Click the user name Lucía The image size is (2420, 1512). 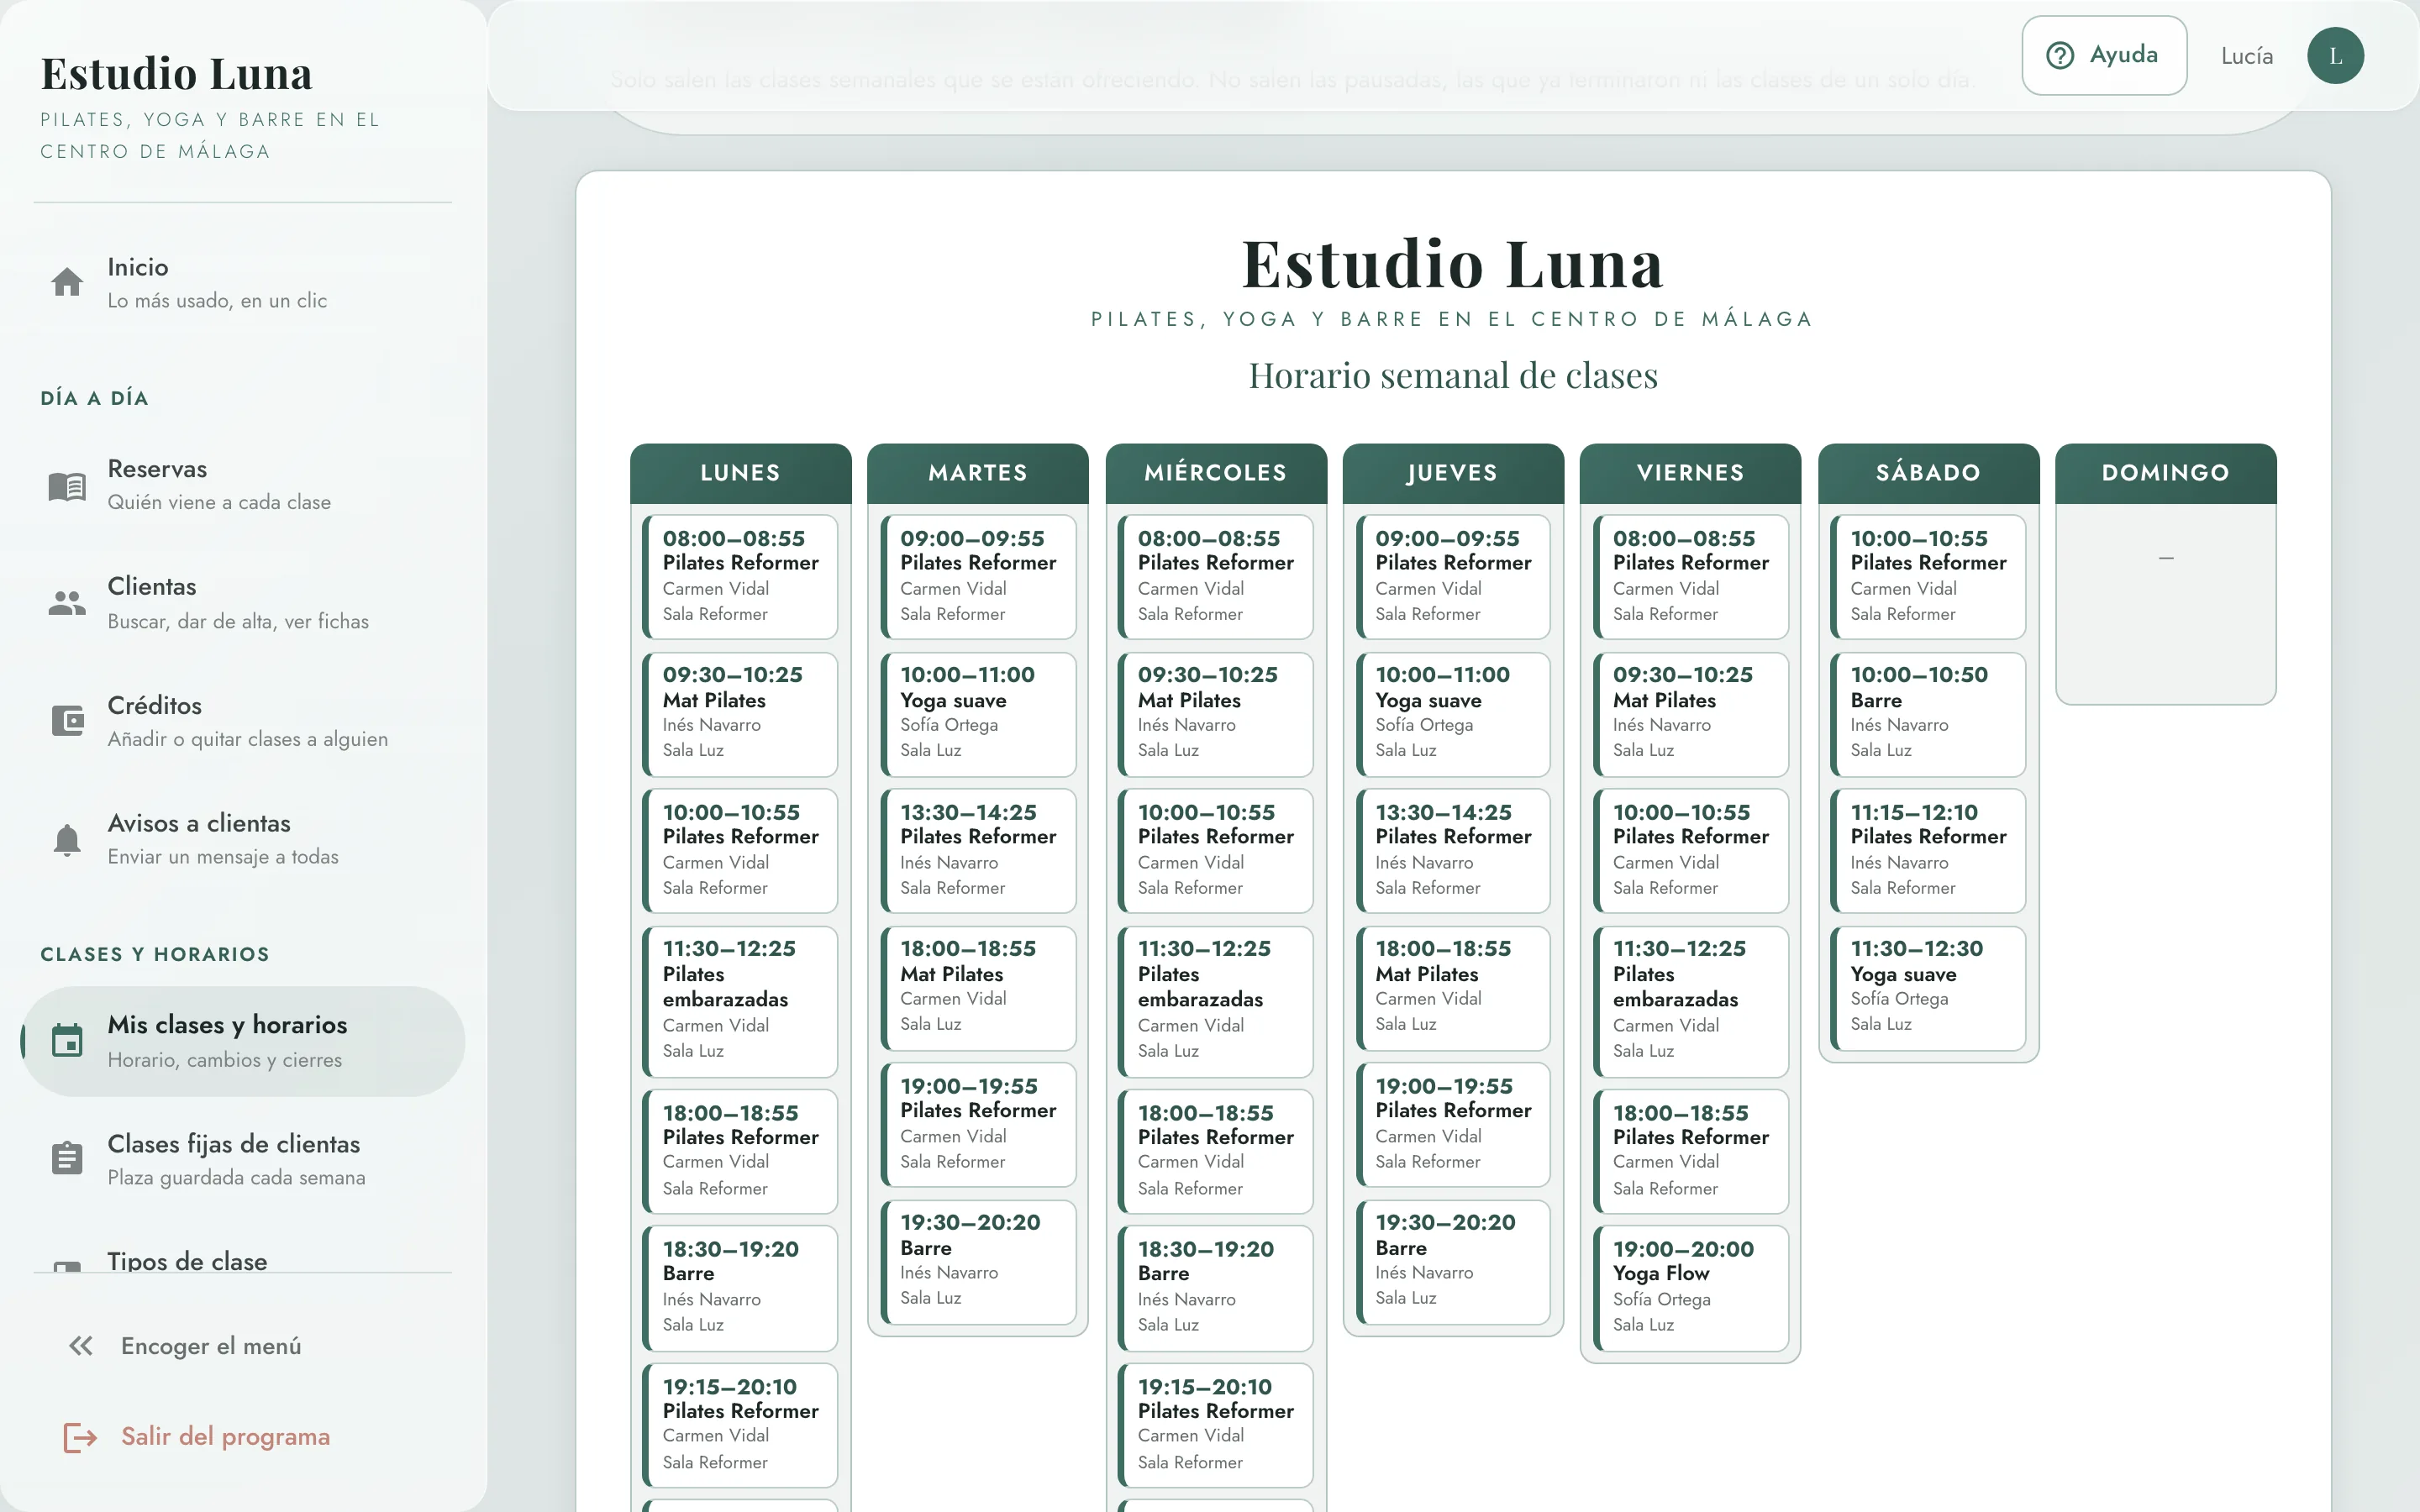(x=2247, y=56)
